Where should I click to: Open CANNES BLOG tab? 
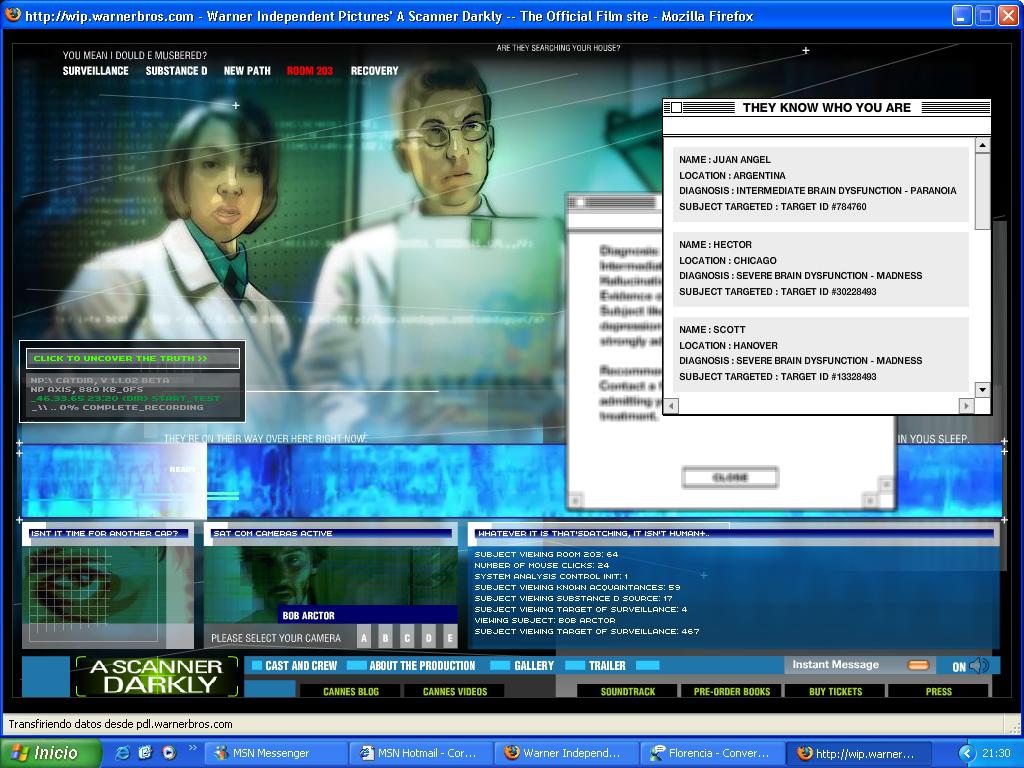tap(351, 691)
